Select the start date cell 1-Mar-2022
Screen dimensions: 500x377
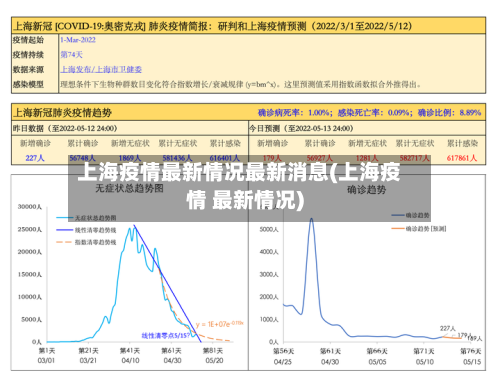pyautogui.click(x=78, y=40)
